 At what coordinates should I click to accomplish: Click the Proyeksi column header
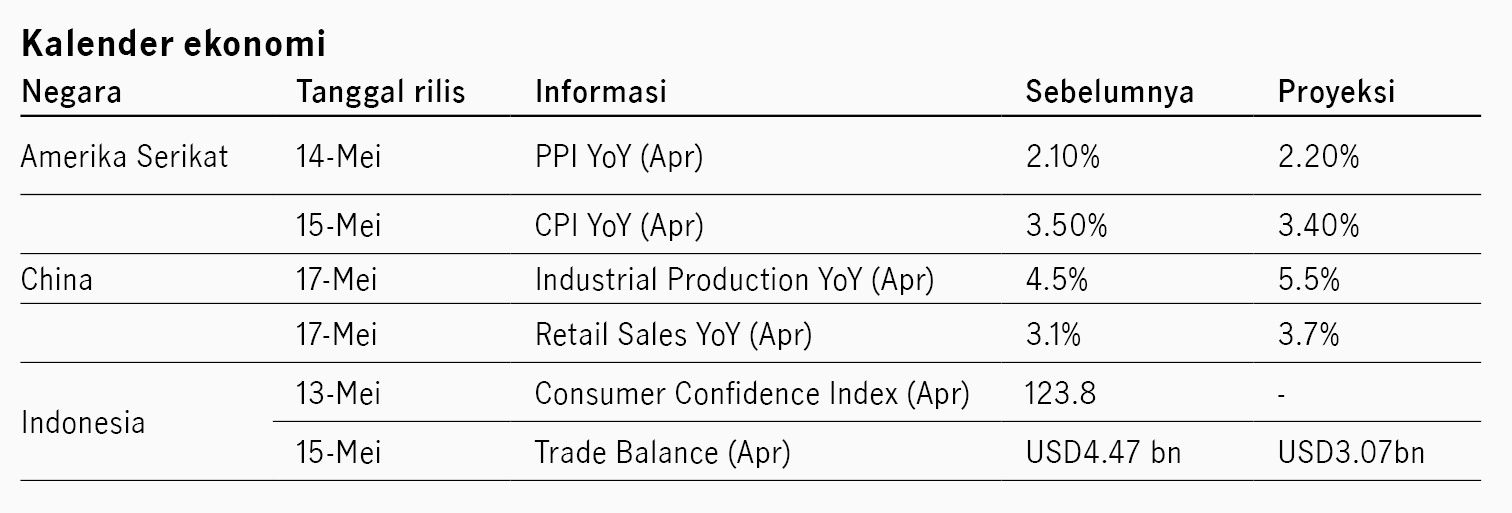1336,92
